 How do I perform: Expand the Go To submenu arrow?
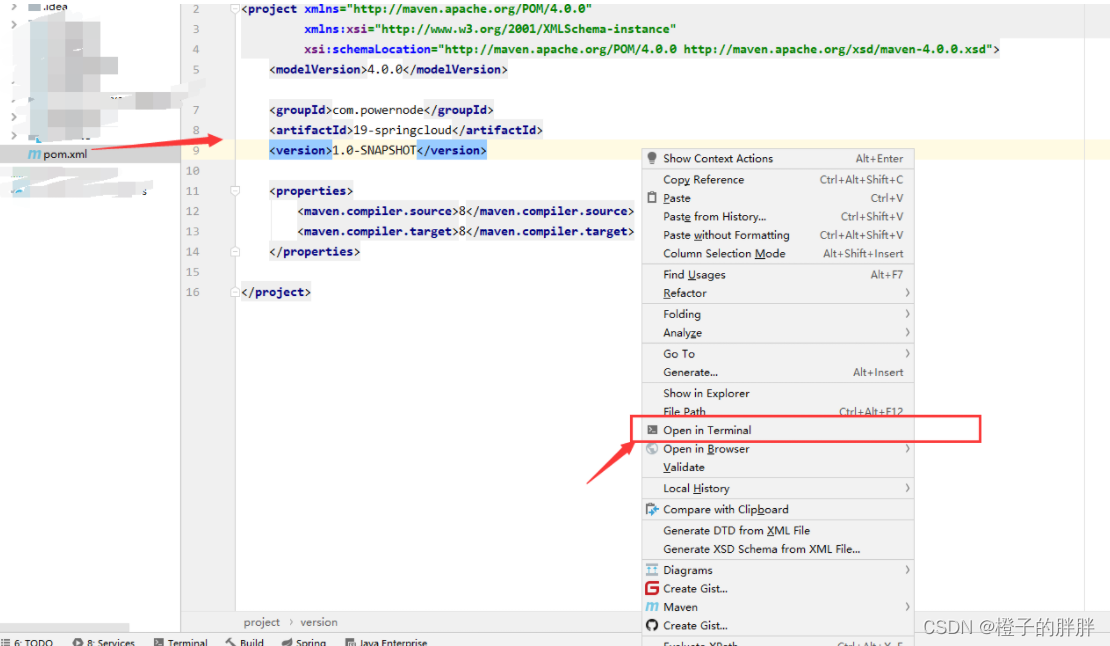907,353
